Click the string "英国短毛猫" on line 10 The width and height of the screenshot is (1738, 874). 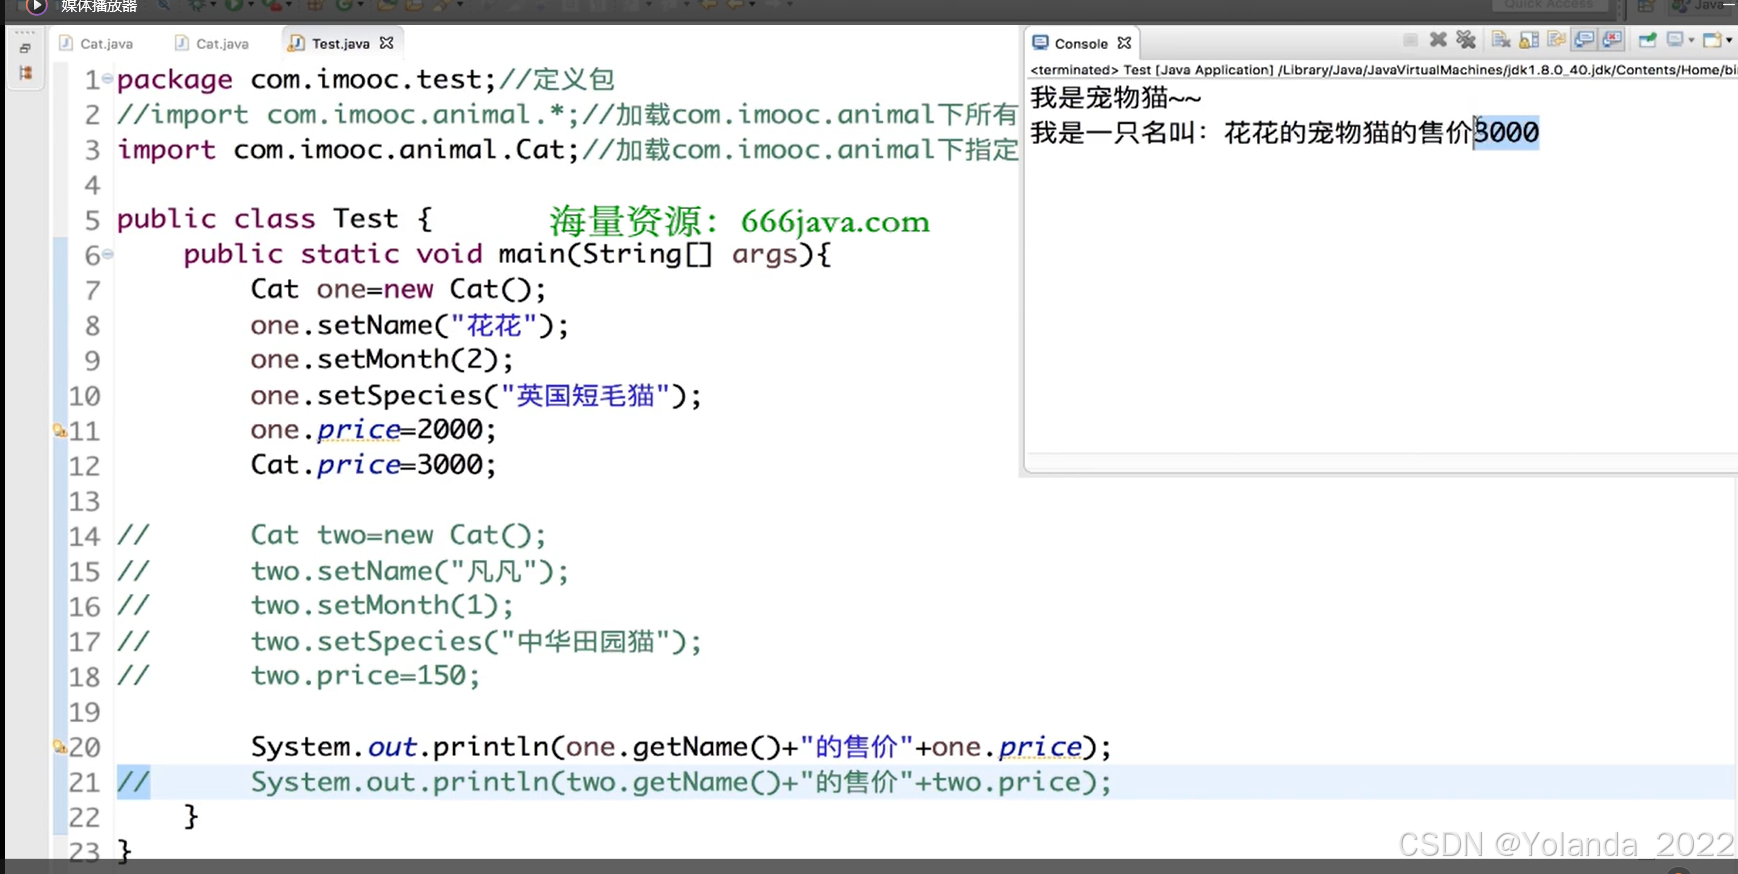[x=585, y=395]
